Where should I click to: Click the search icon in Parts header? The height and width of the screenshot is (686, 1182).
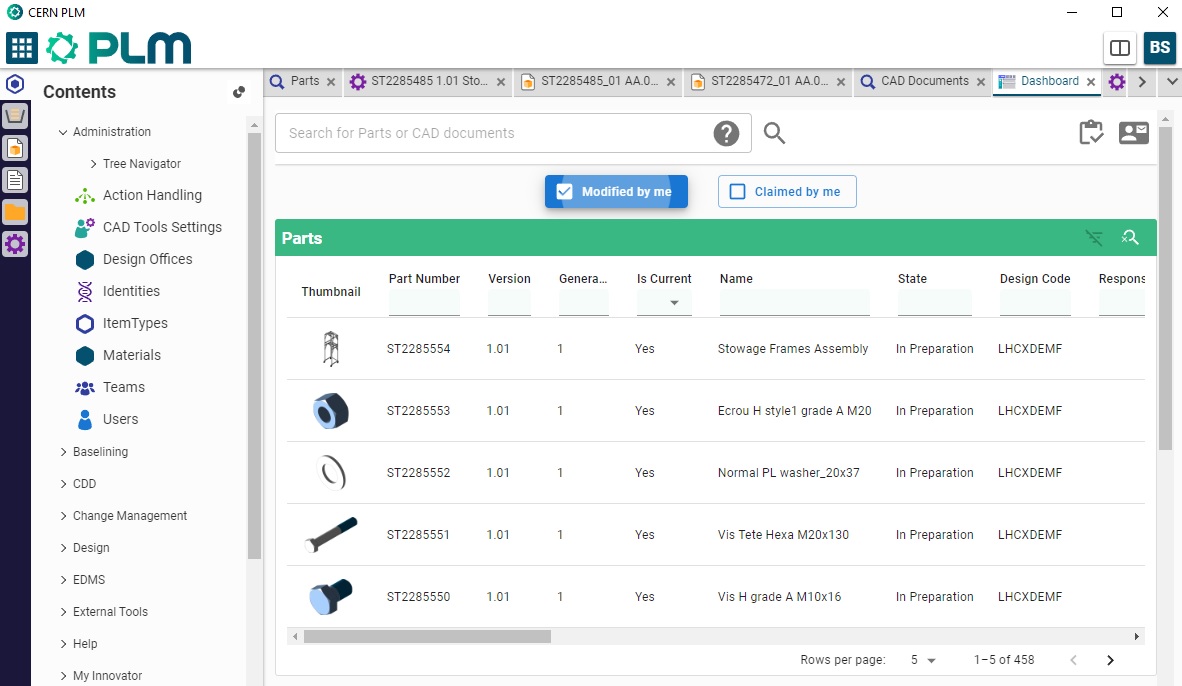1130,238
